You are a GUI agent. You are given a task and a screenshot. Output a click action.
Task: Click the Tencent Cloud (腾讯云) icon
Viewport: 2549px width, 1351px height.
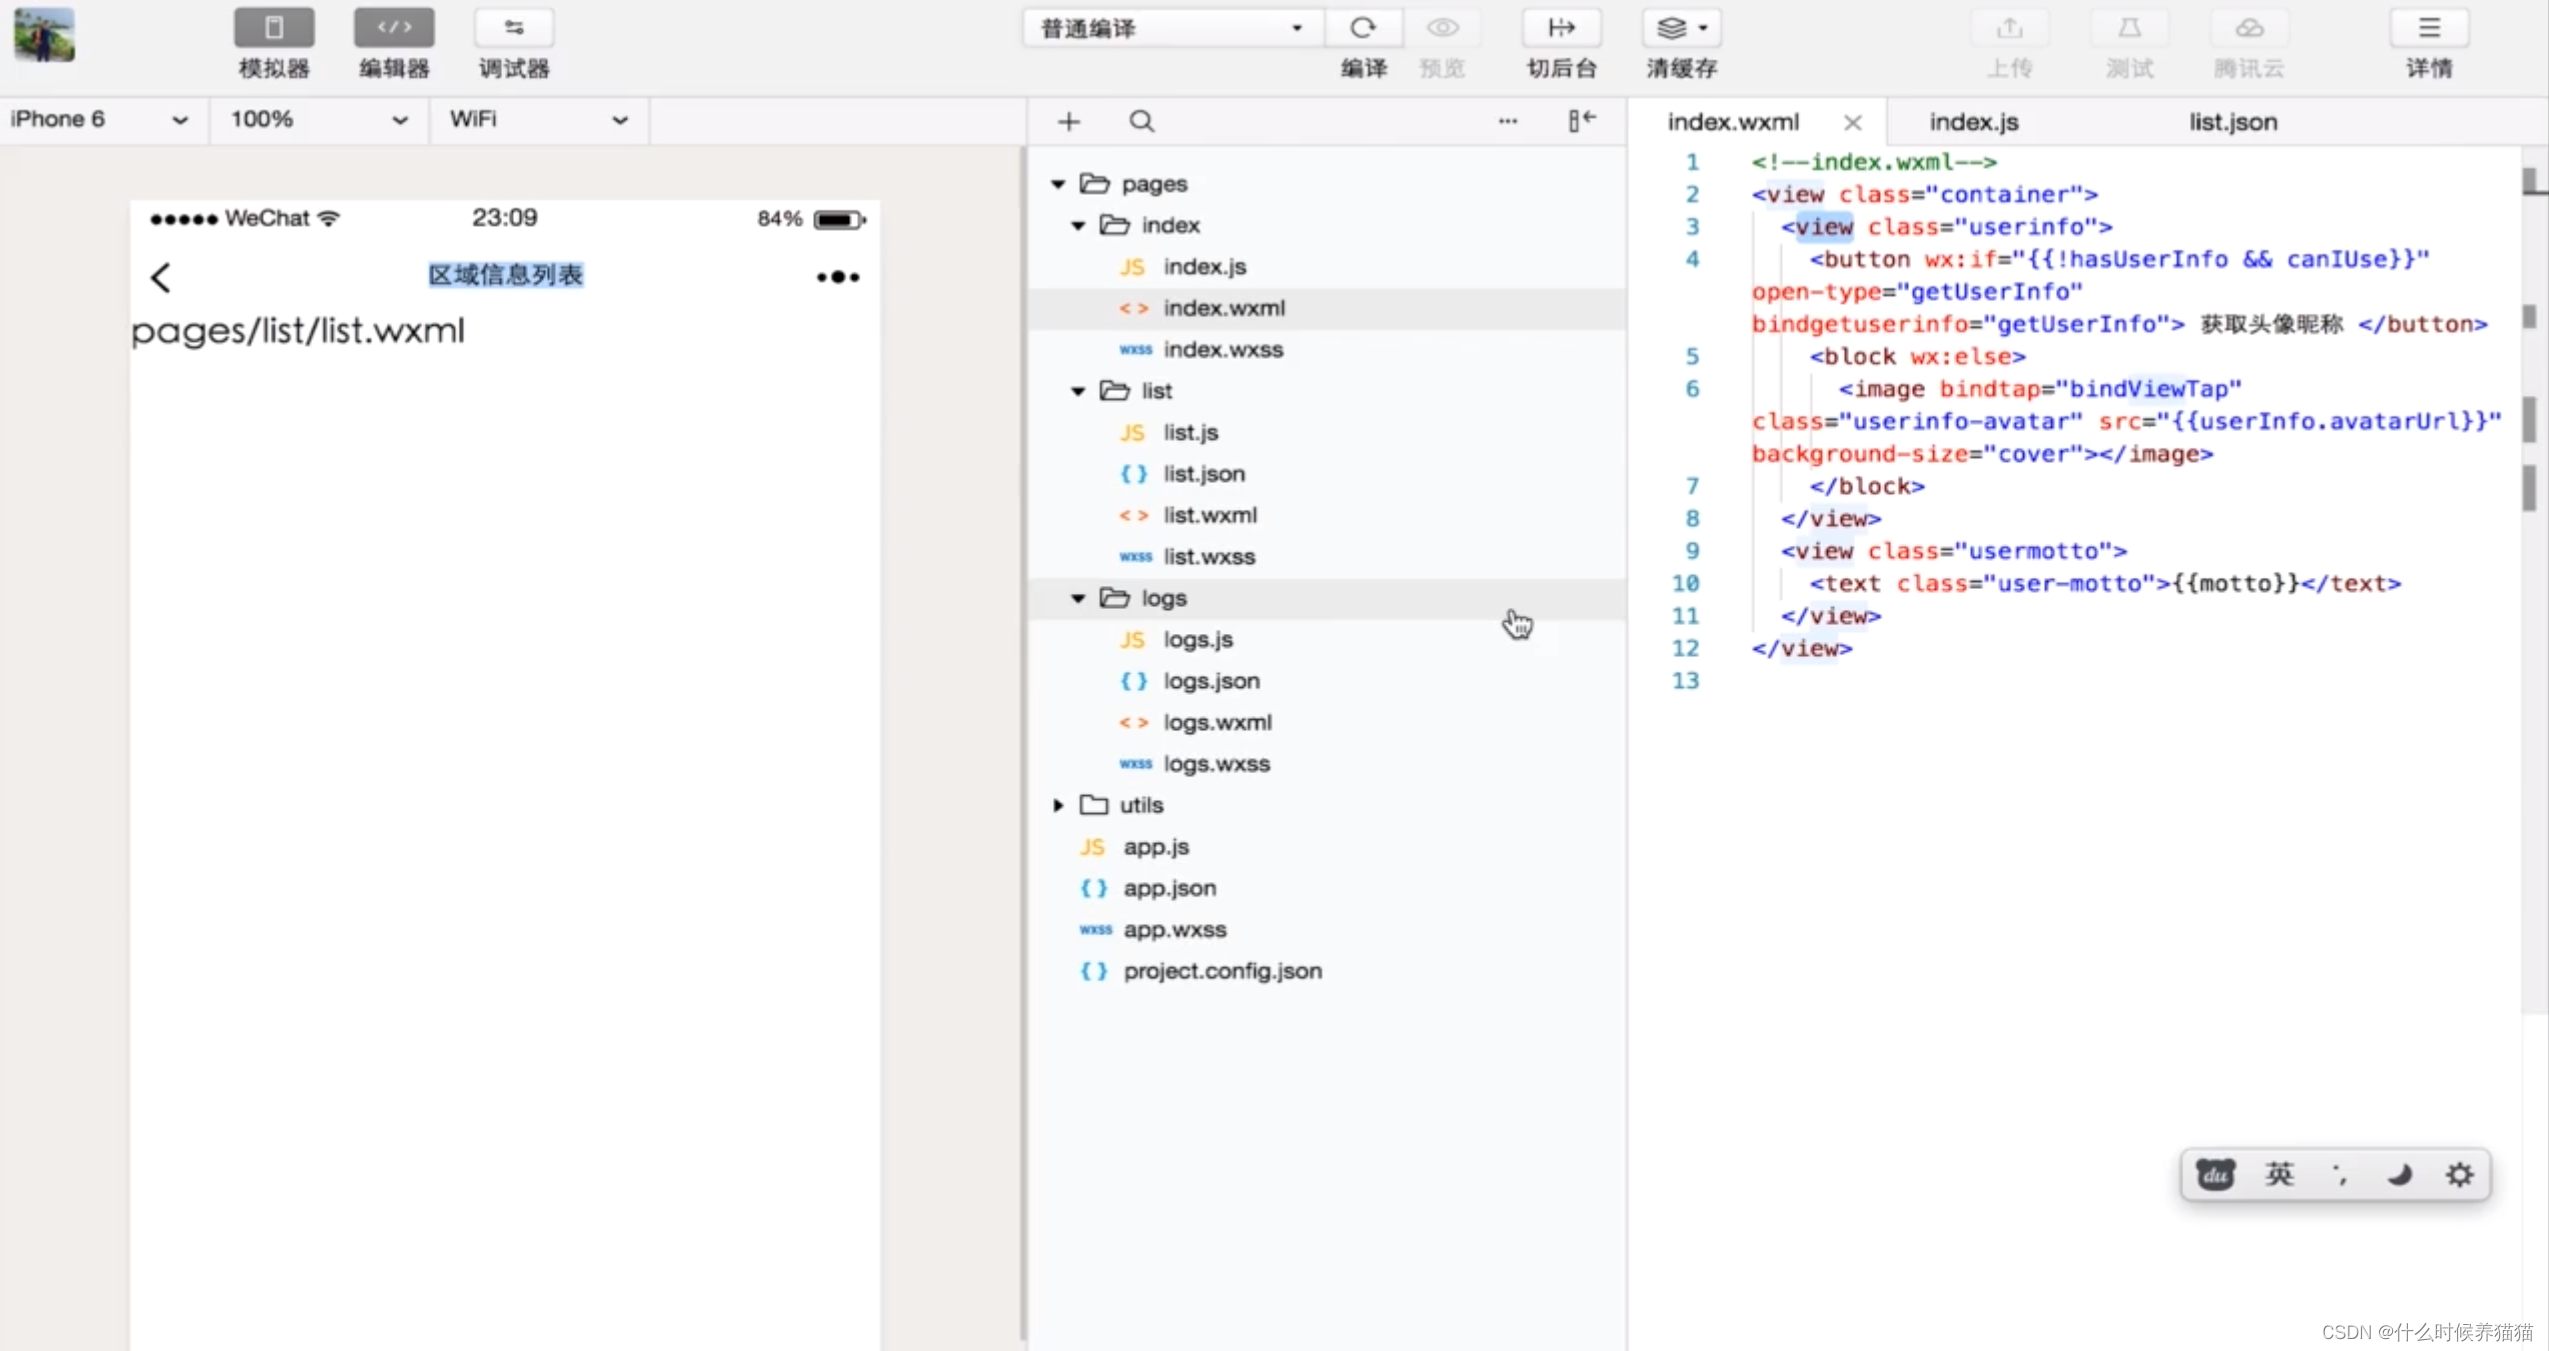click(x=2249, y=28)
